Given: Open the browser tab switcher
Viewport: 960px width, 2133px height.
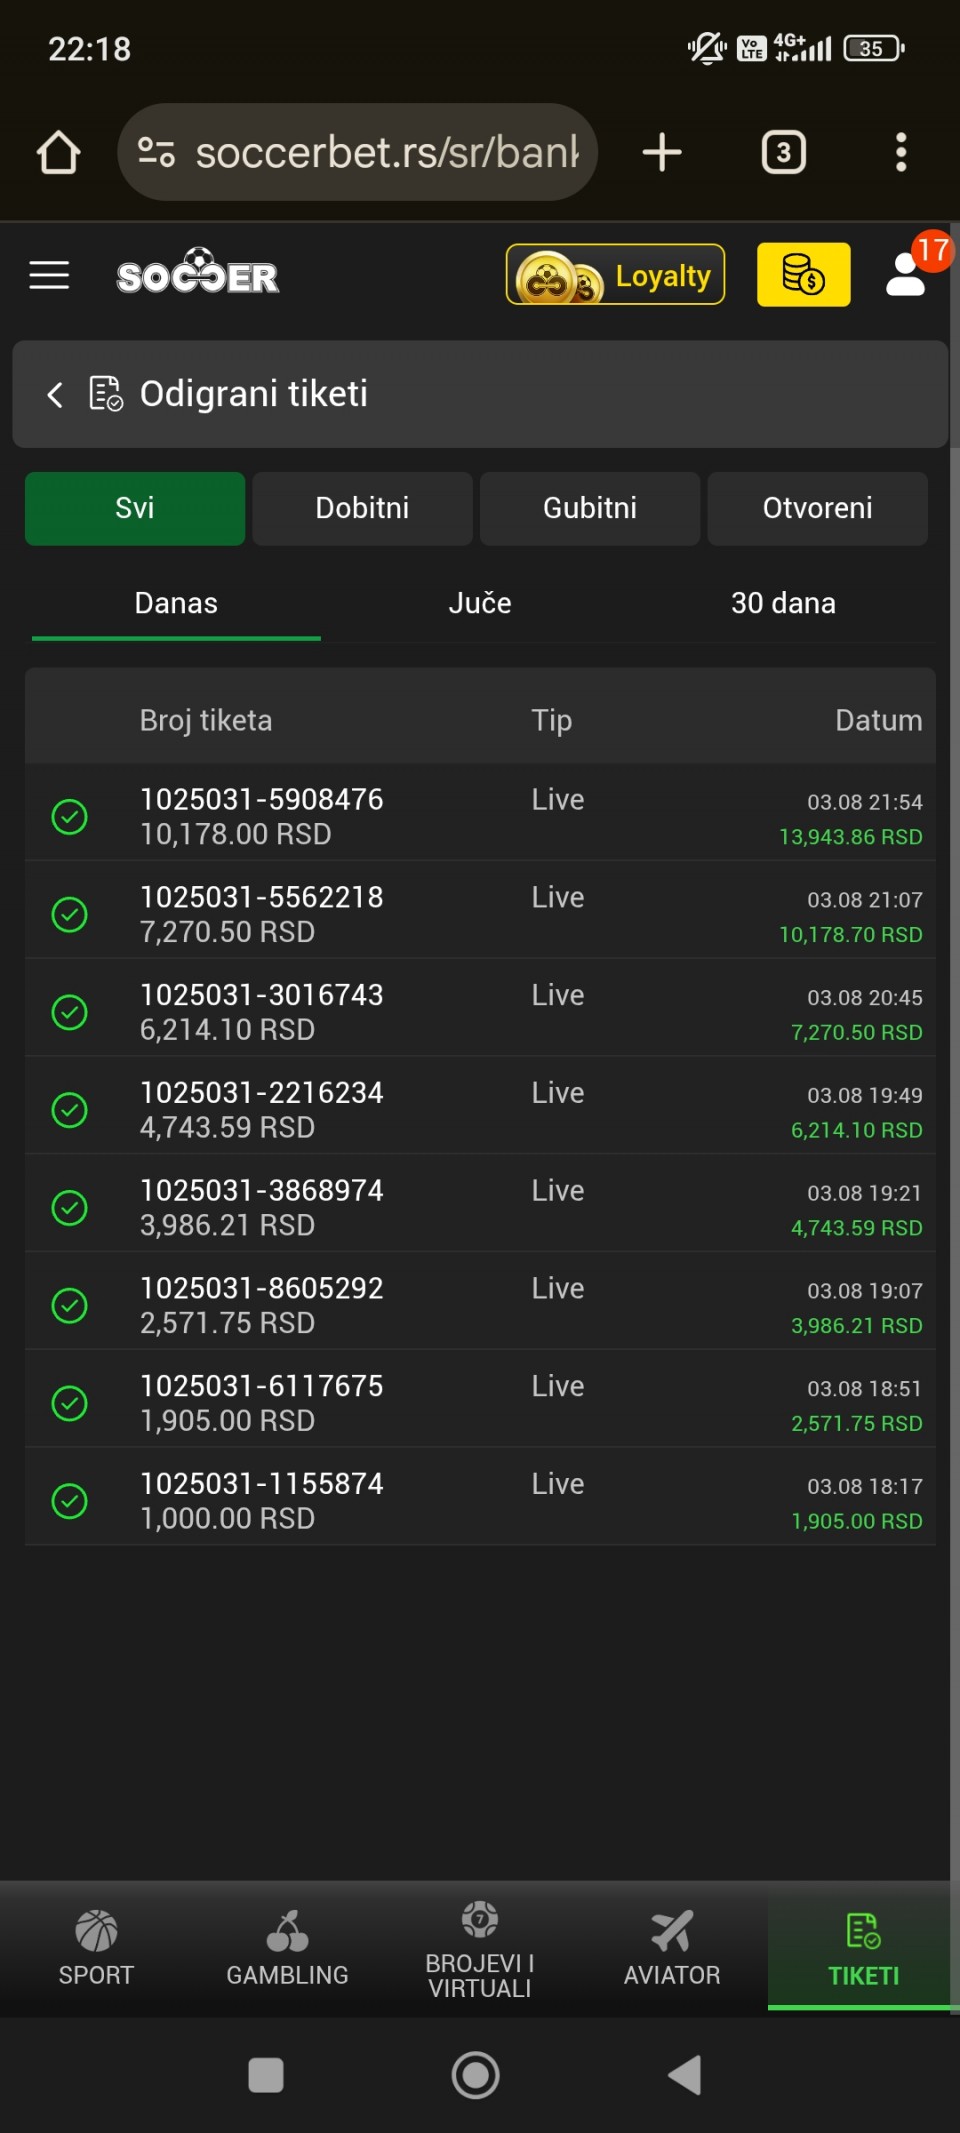Looking at the screenshot, I should click(783, 152).
